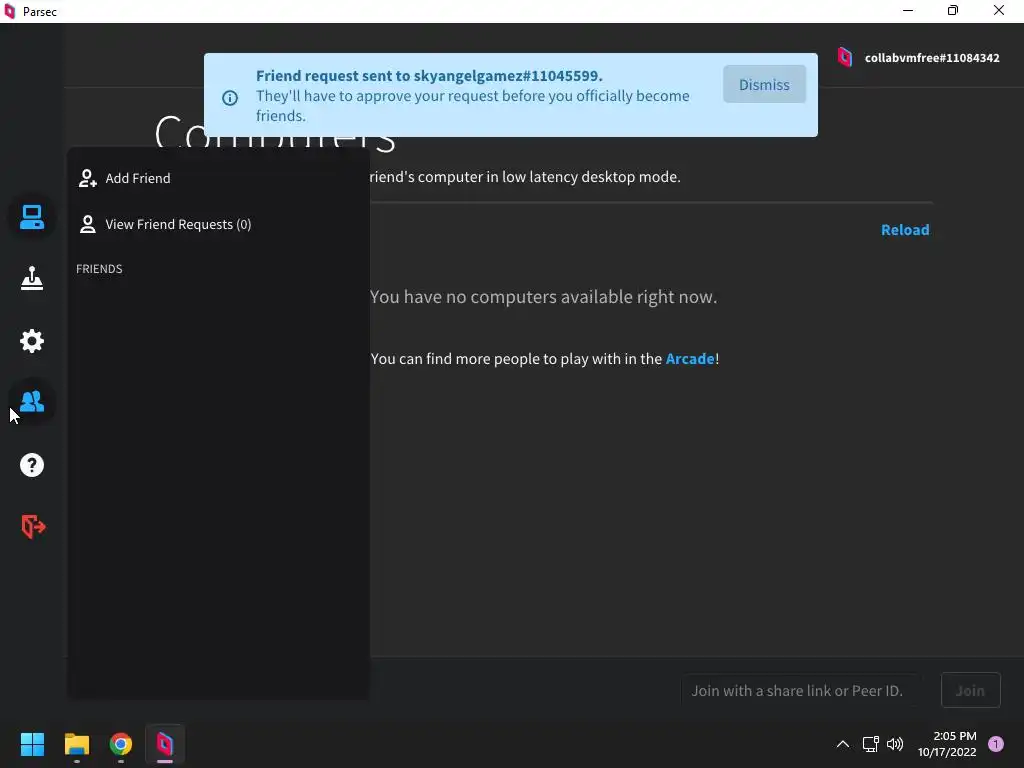The image size is (1024, 768).
Task: Click the info icon in the notification
Action: coord(230,98)
